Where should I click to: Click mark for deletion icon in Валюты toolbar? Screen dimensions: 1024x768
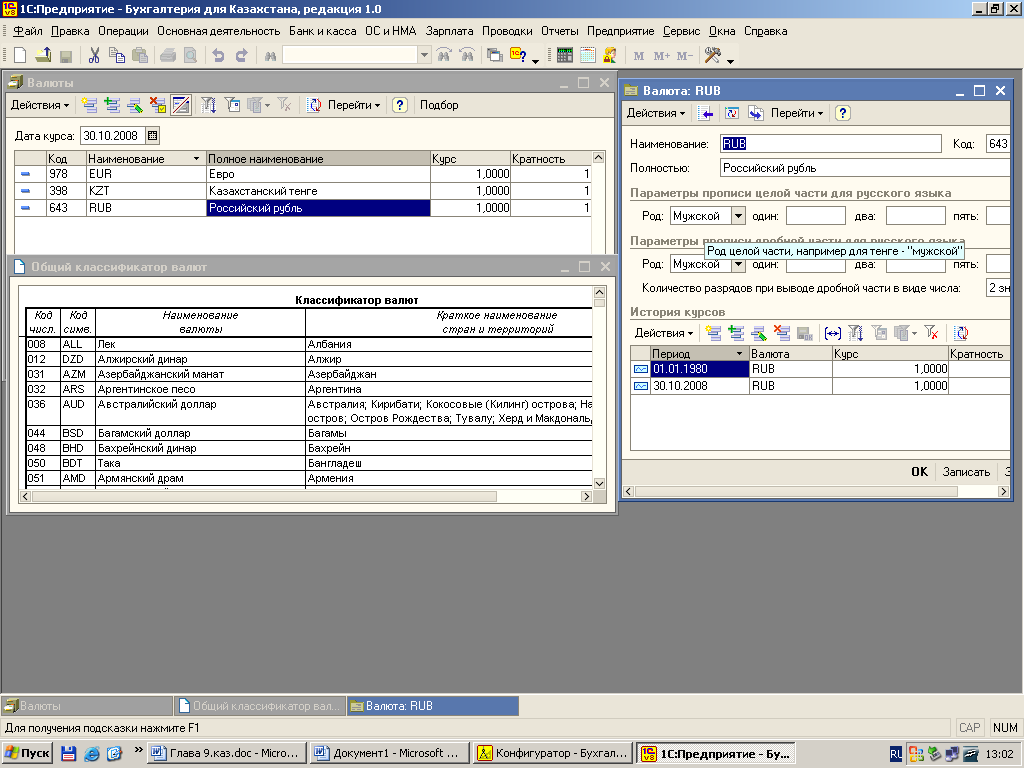pyautogui.click(x=158, y=105)
